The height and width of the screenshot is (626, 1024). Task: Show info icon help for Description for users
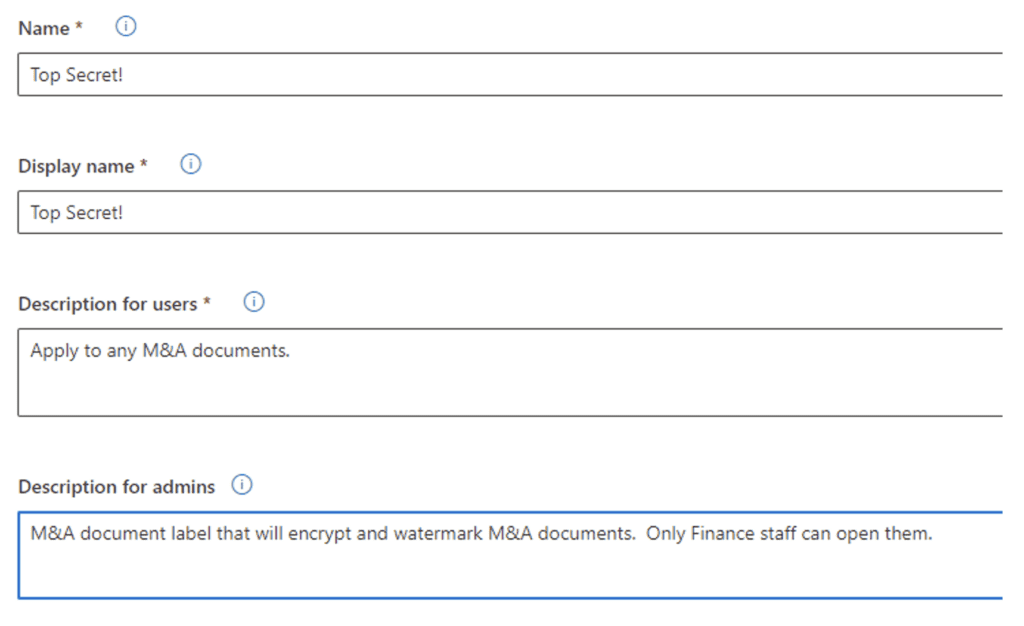254,302
